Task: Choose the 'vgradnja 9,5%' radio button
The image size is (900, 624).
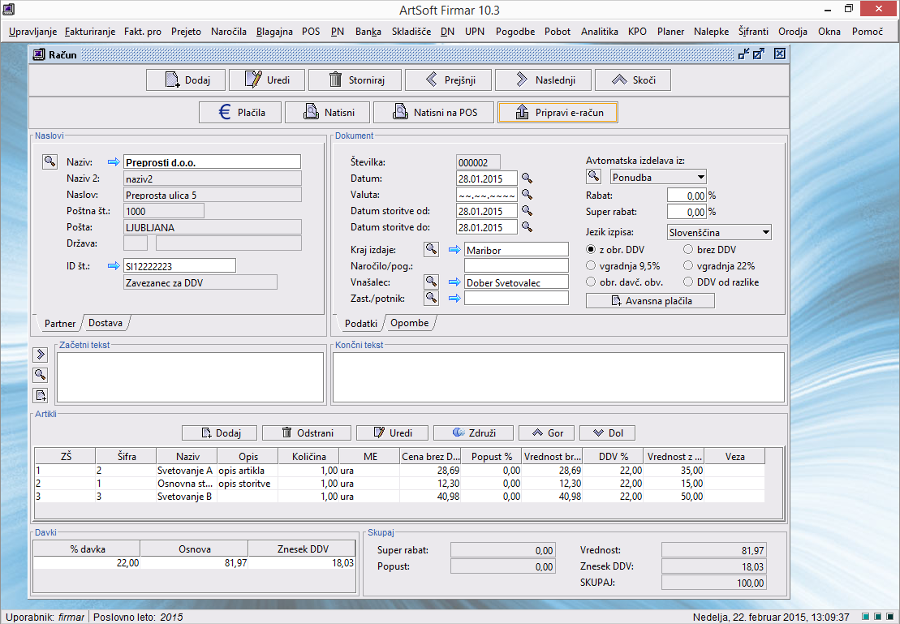Action: 591,266
